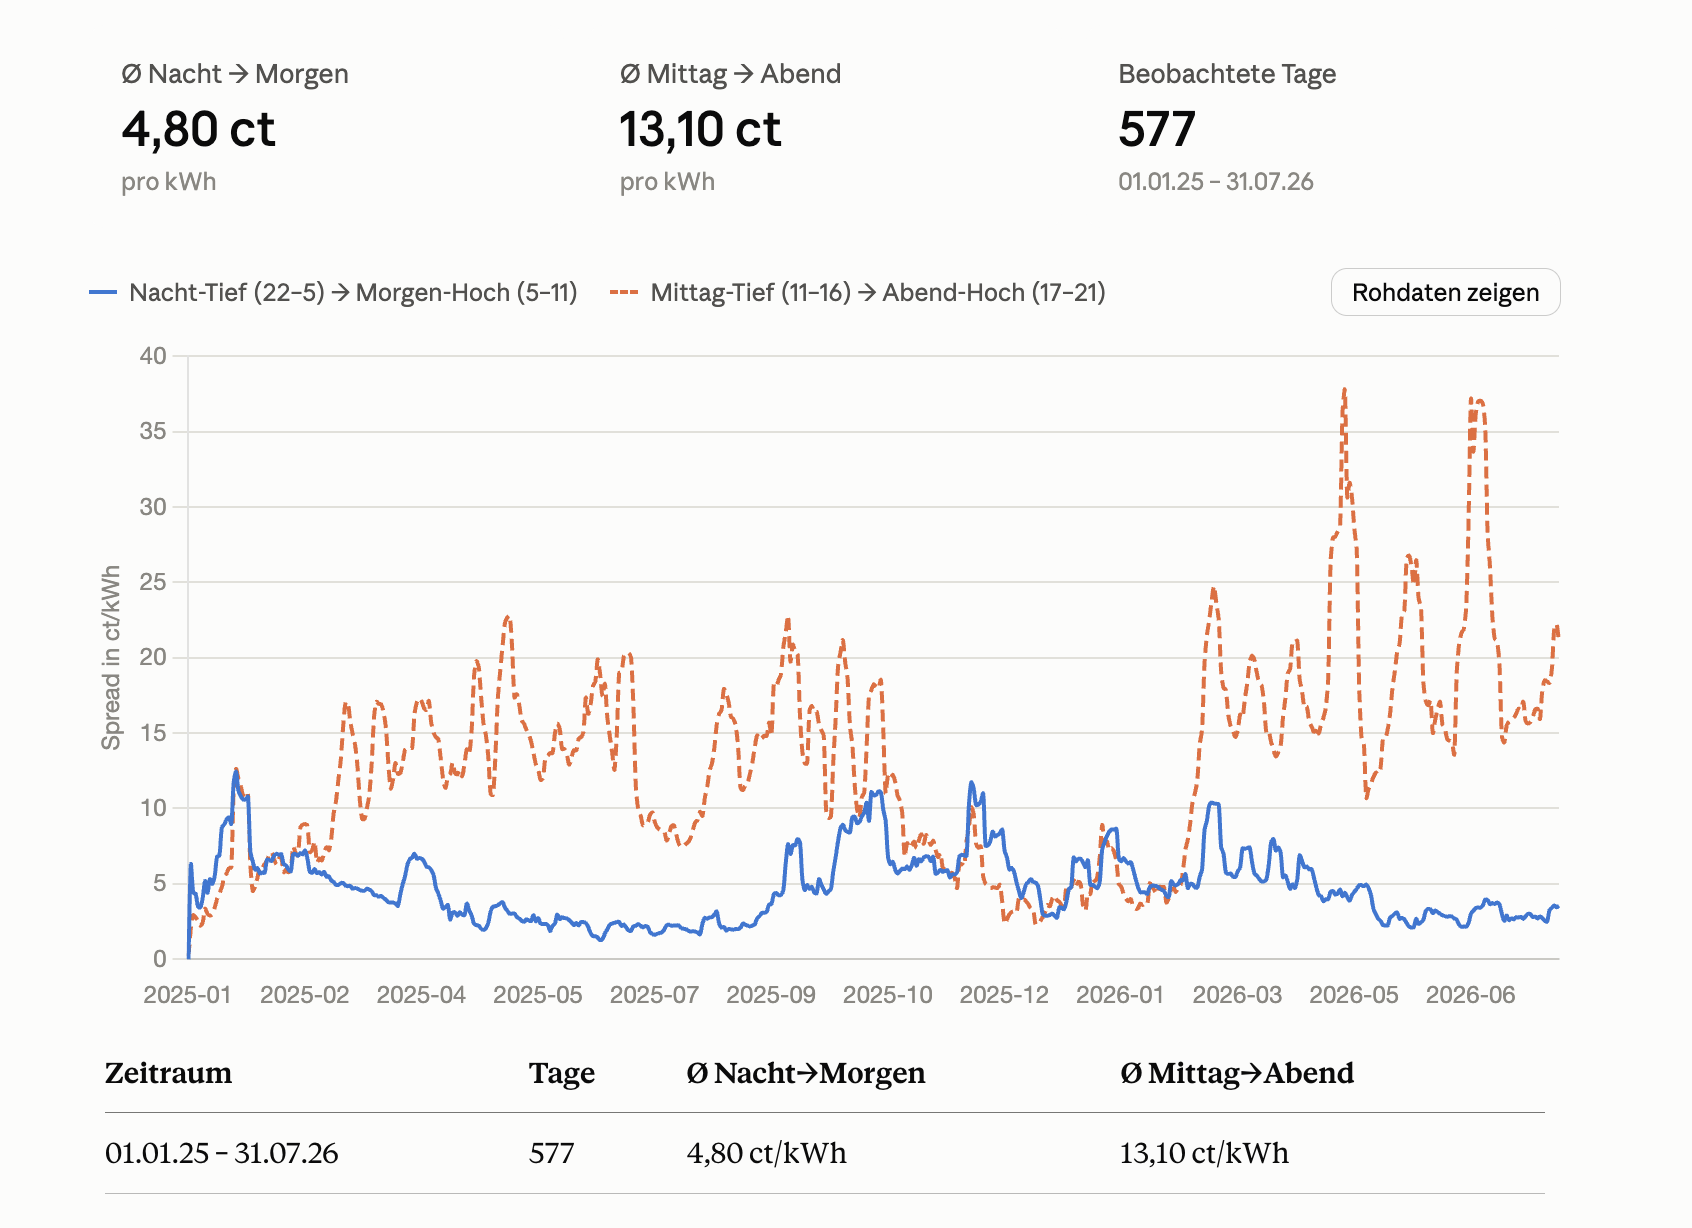The width and height of the screenshot is (1692, 1228).
Task: Click the blue legend line swatch
Action: coord(104,293)
